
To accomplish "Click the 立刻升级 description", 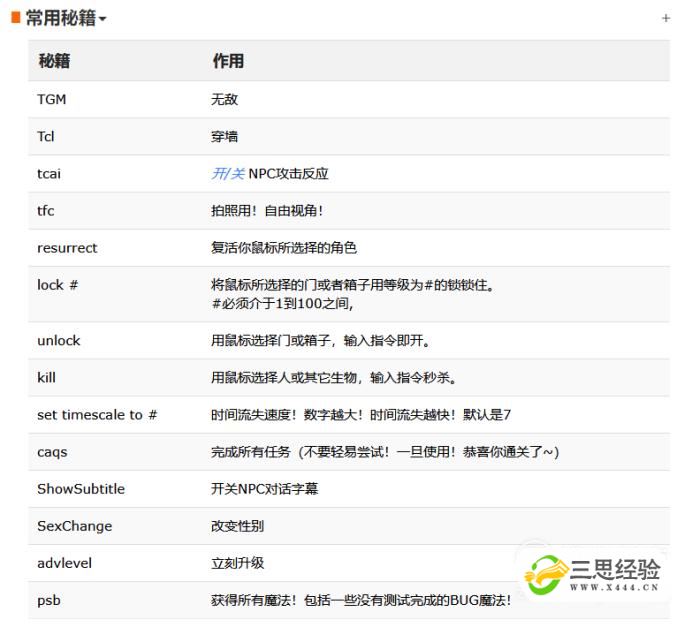I will pos(237,563).
